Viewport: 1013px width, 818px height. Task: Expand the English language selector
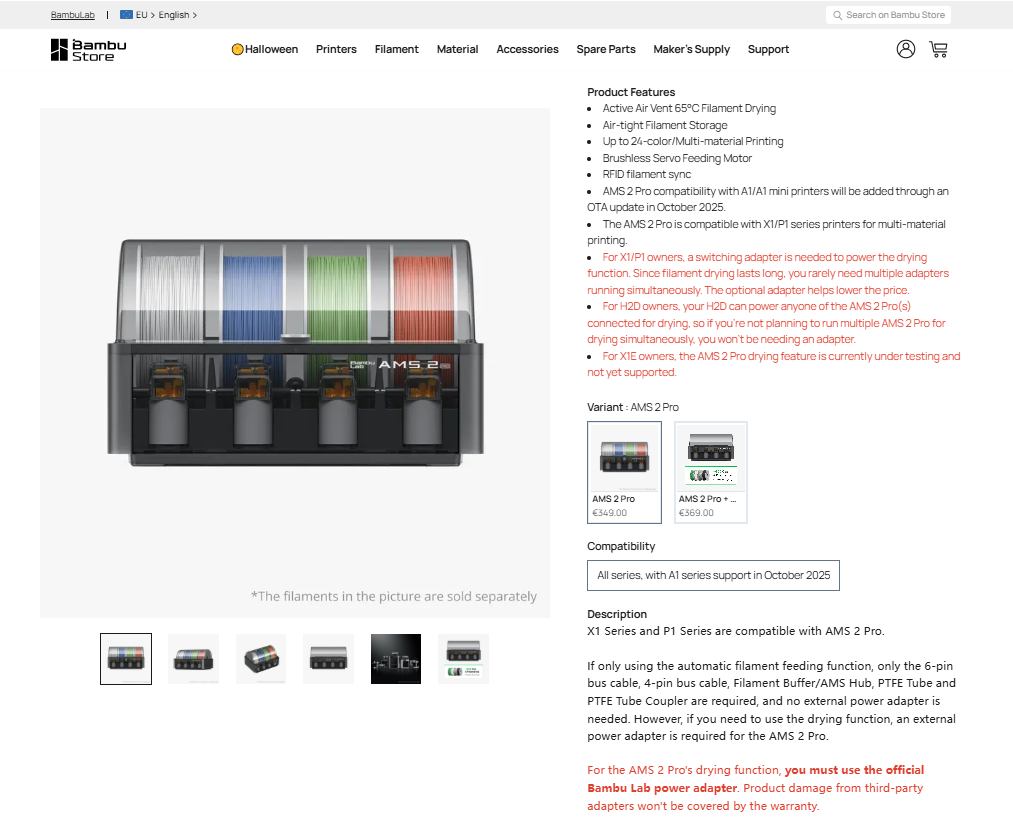(x=178, y=15)
